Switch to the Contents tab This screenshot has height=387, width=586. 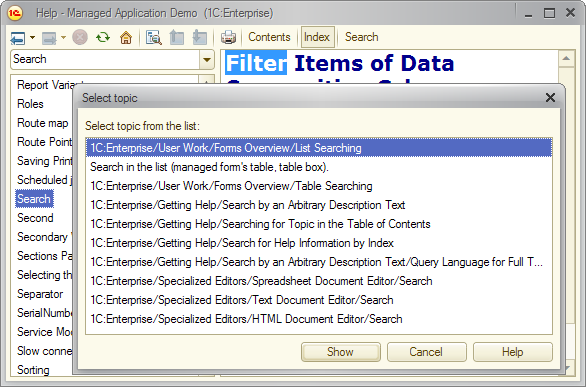269,37
